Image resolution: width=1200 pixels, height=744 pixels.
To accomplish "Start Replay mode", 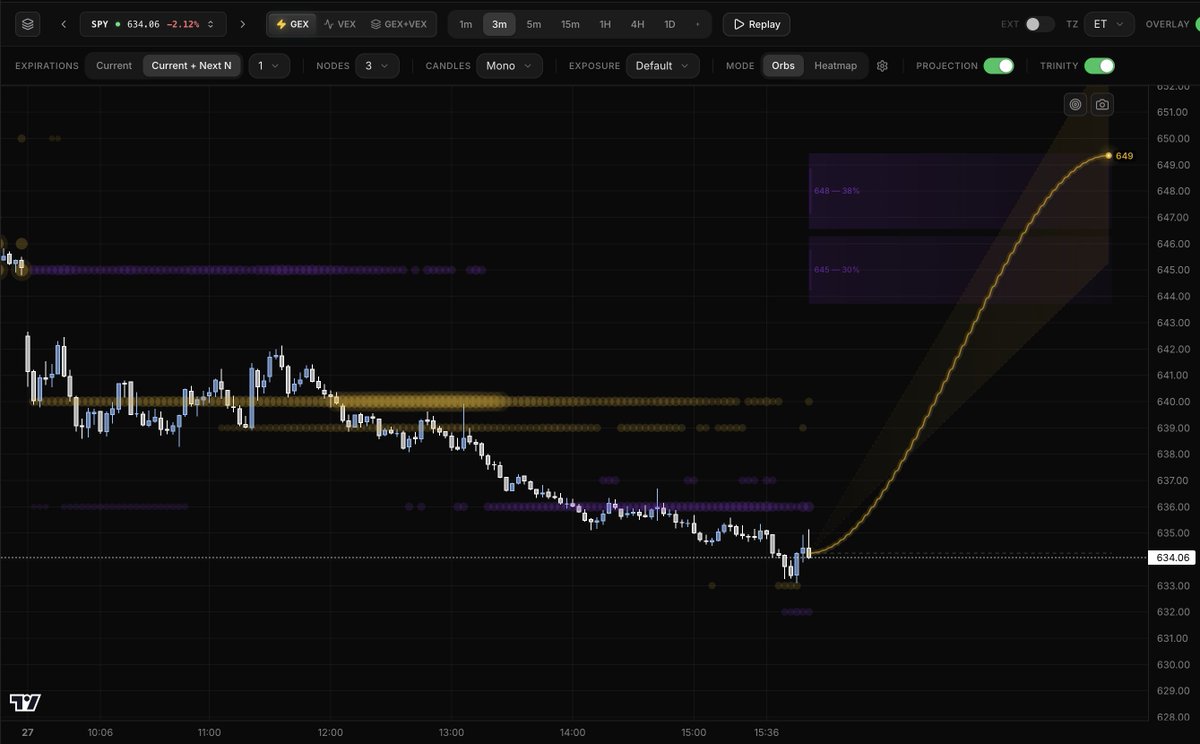I will 756,24.
